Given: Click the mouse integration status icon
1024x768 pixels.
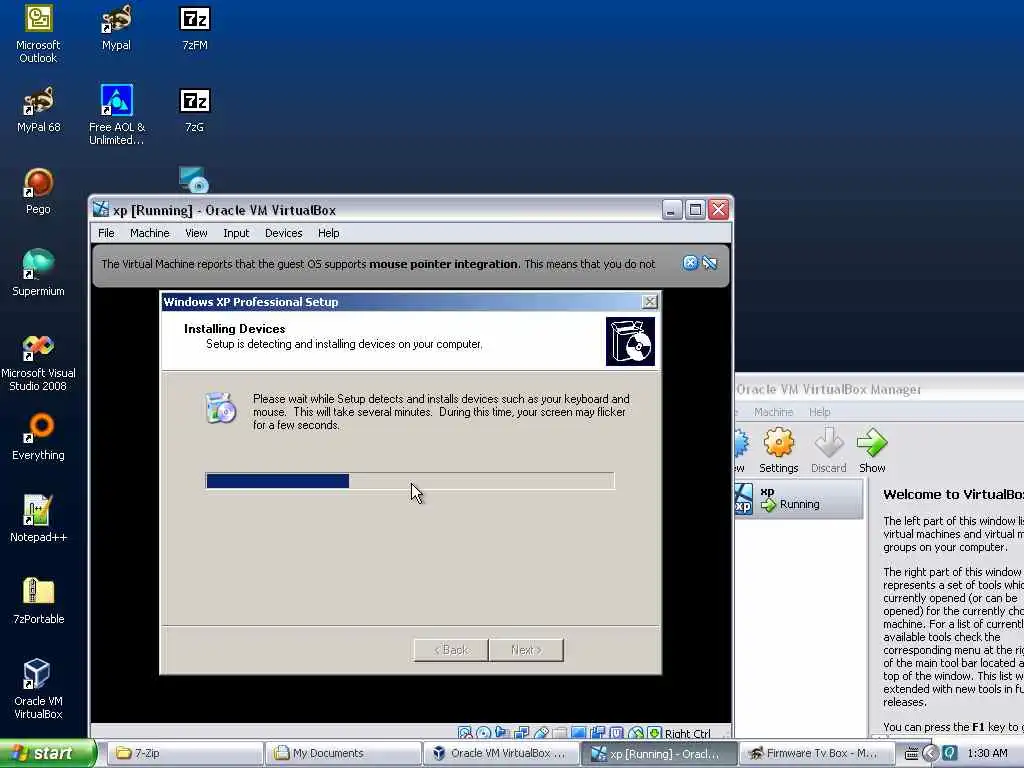Looking at the screenshot, I should click(635, 733).
